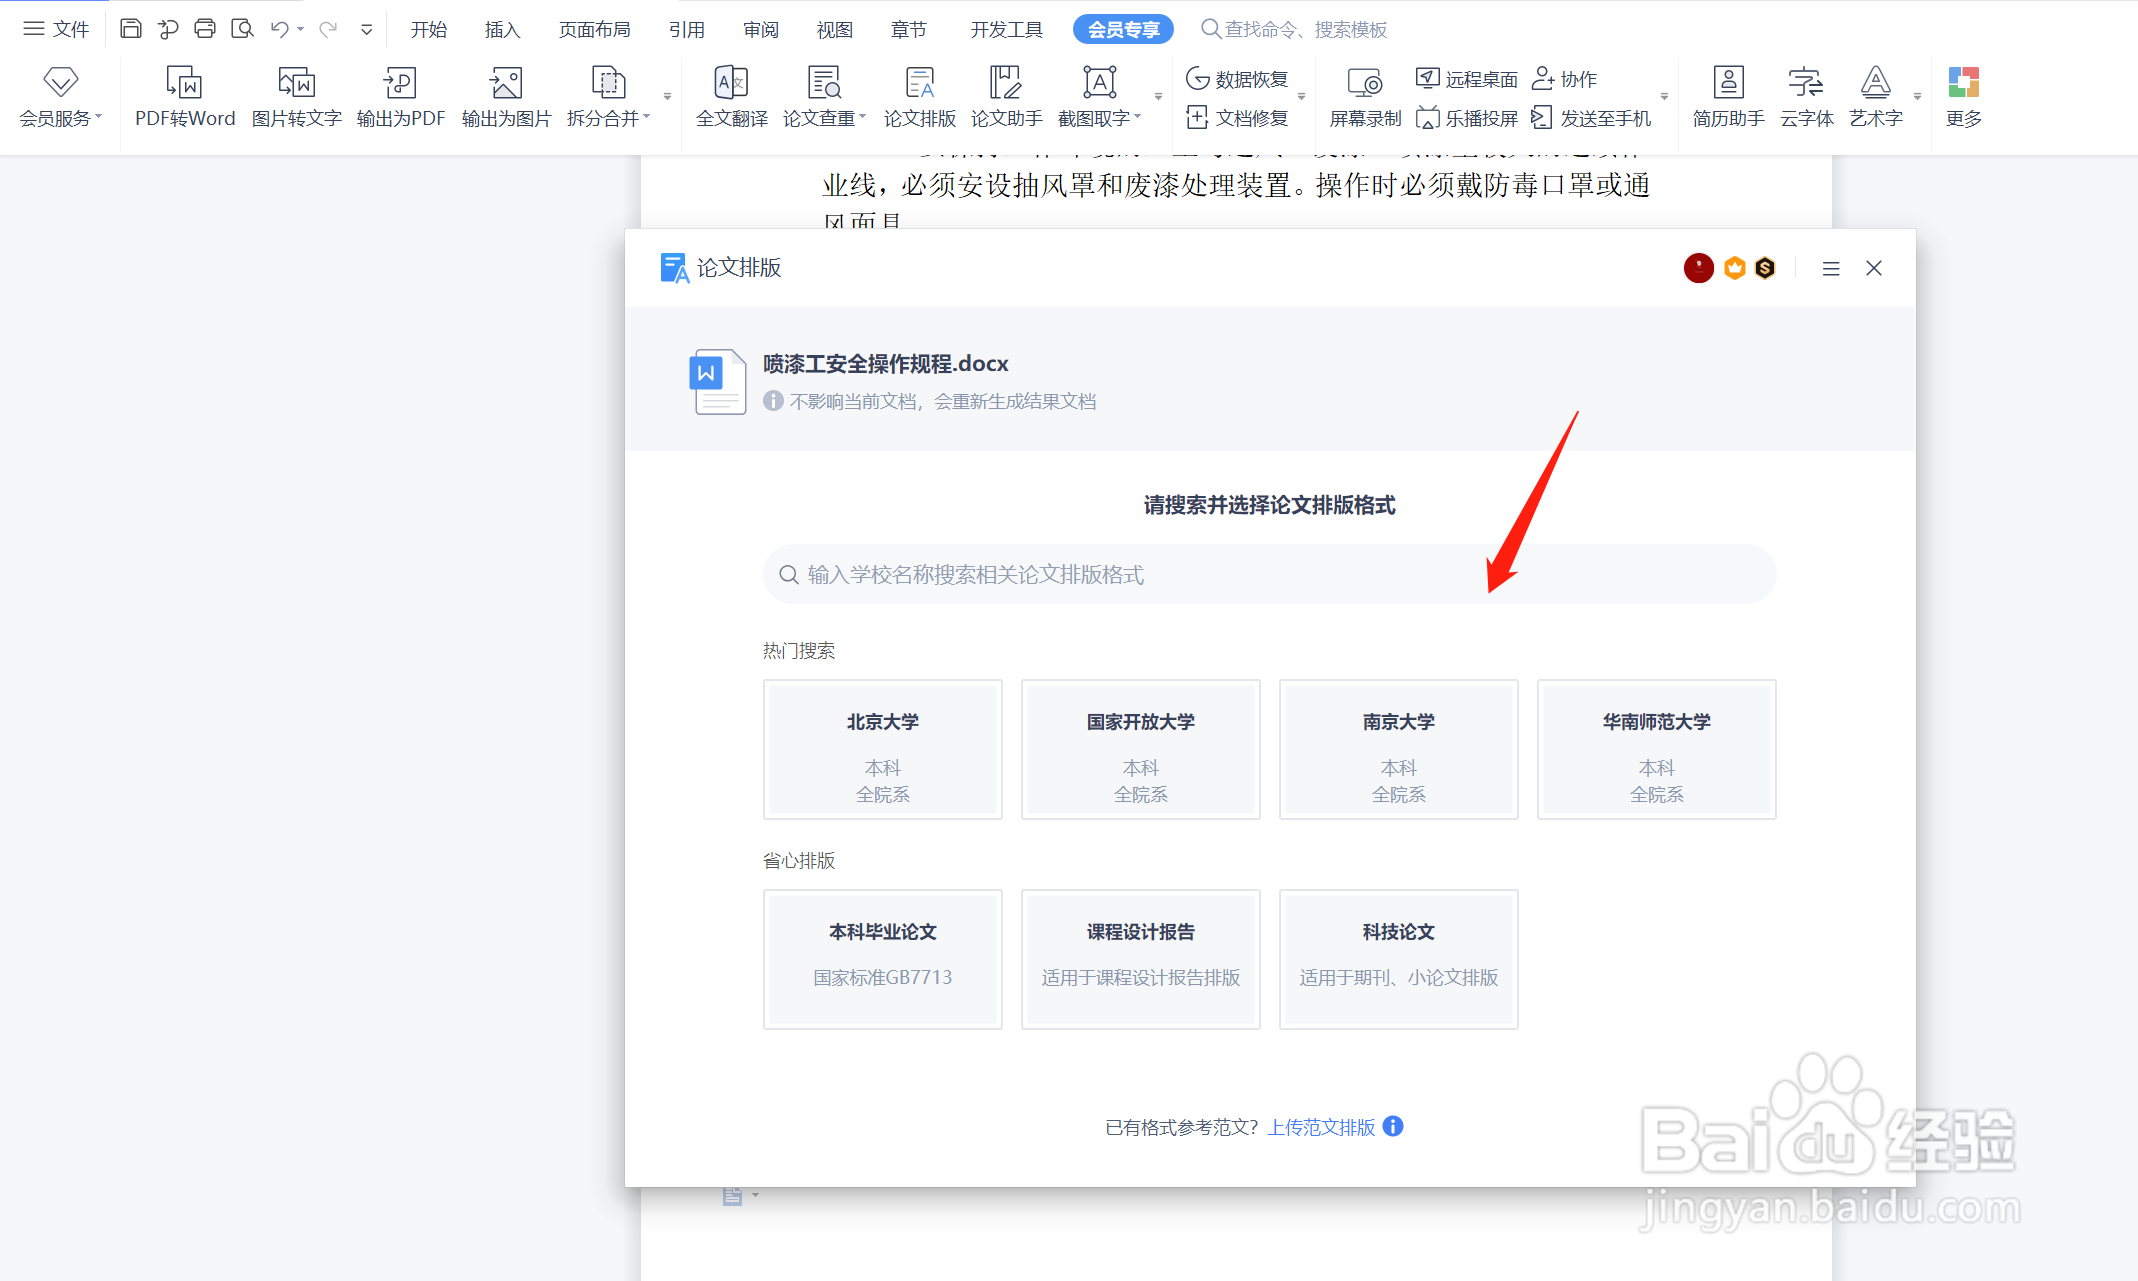Expand the 会员服务 dropdown arrow
Image resolution: width=2138 pixels, height=1281 pixels.
pos(99,117)
